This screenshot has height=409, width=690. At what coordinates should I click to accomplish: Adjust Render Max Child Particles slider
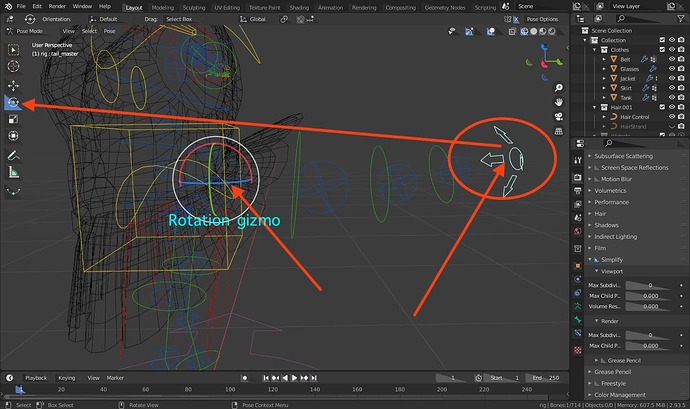(650, 346)
